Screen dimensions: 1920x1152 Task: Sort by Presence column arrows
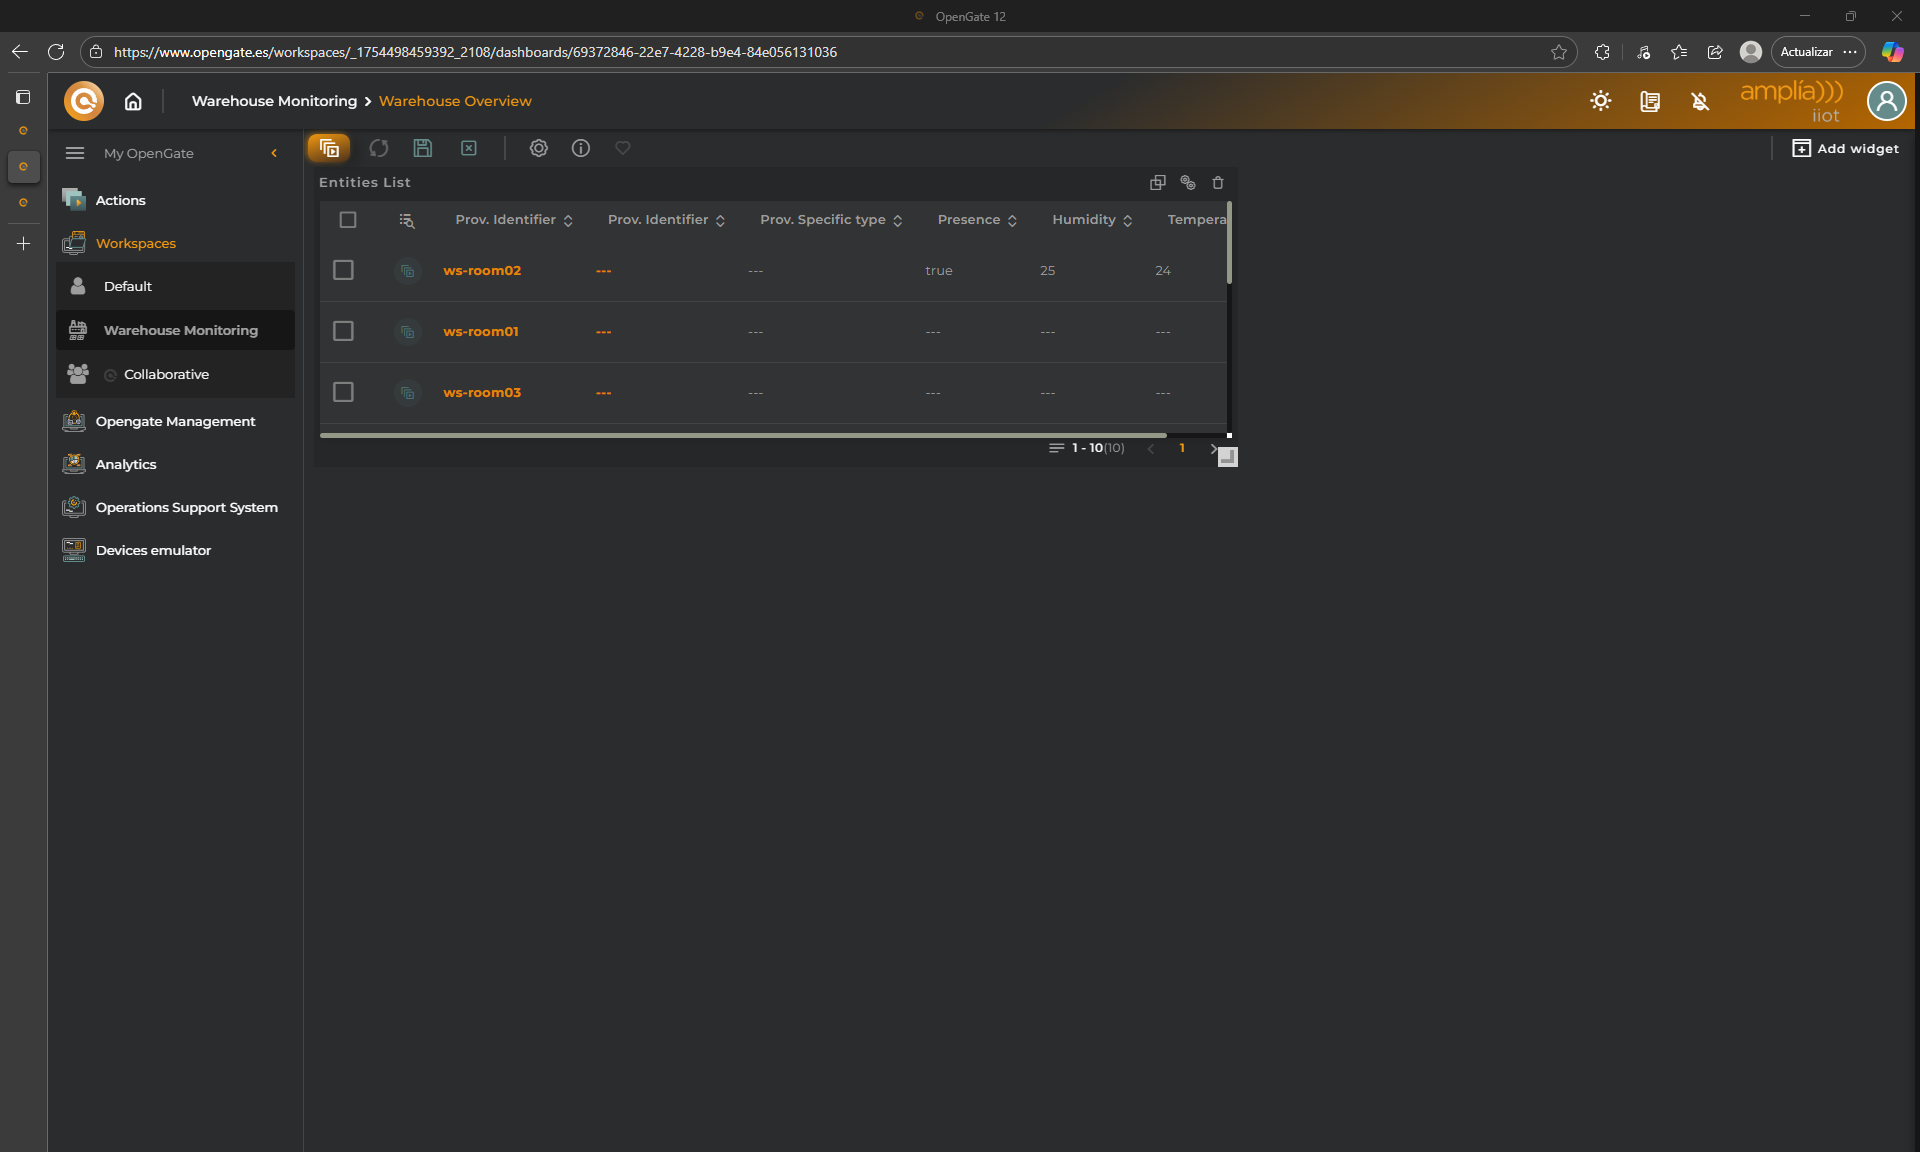(x=1012, y=221)
